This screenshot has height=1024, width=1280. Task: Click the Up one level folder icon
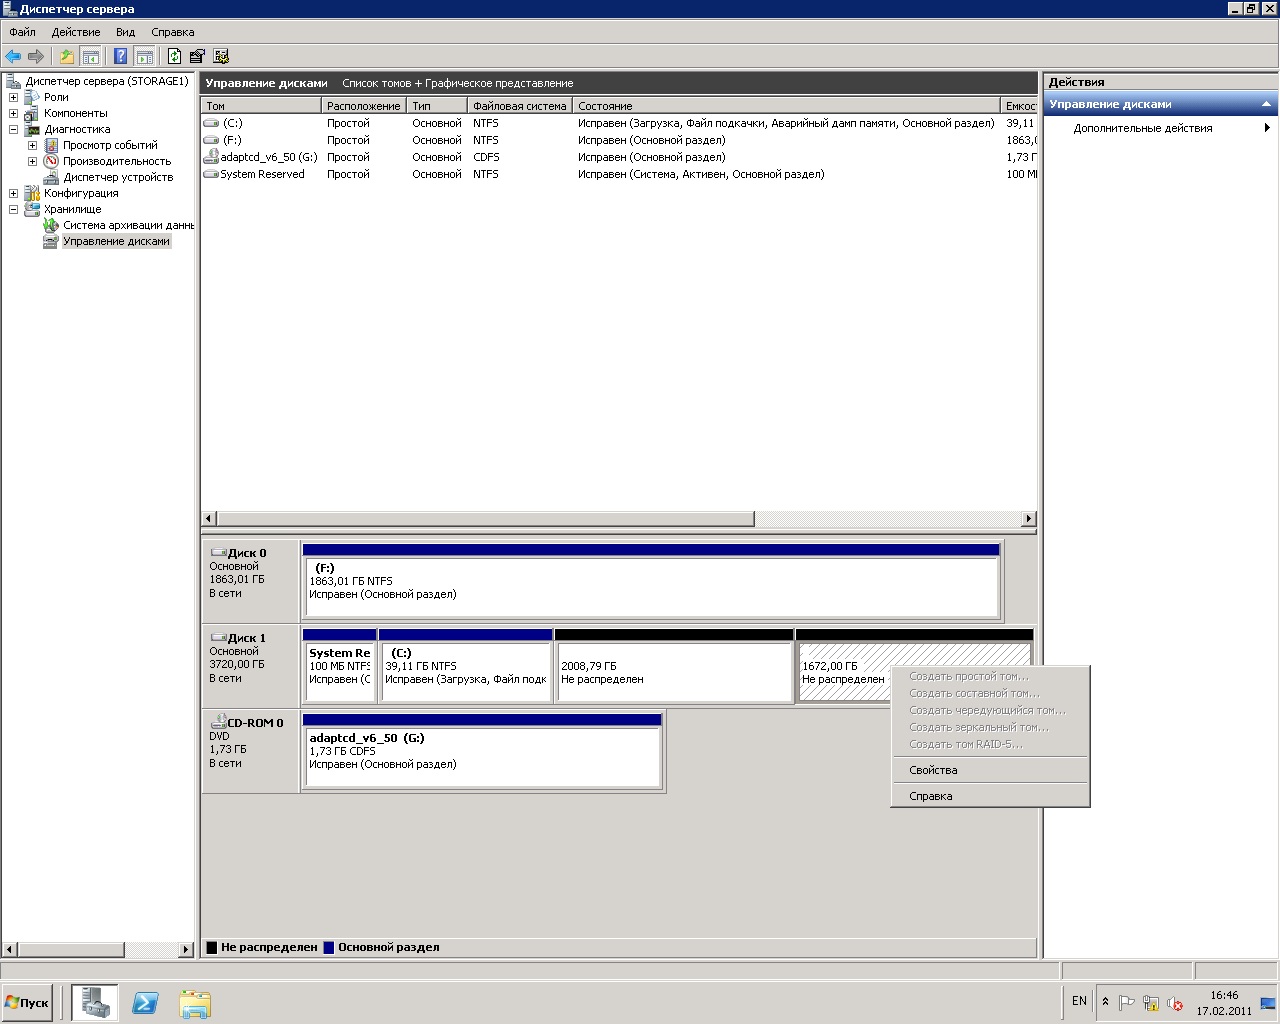pyautogui.click(x=67, y=56)
